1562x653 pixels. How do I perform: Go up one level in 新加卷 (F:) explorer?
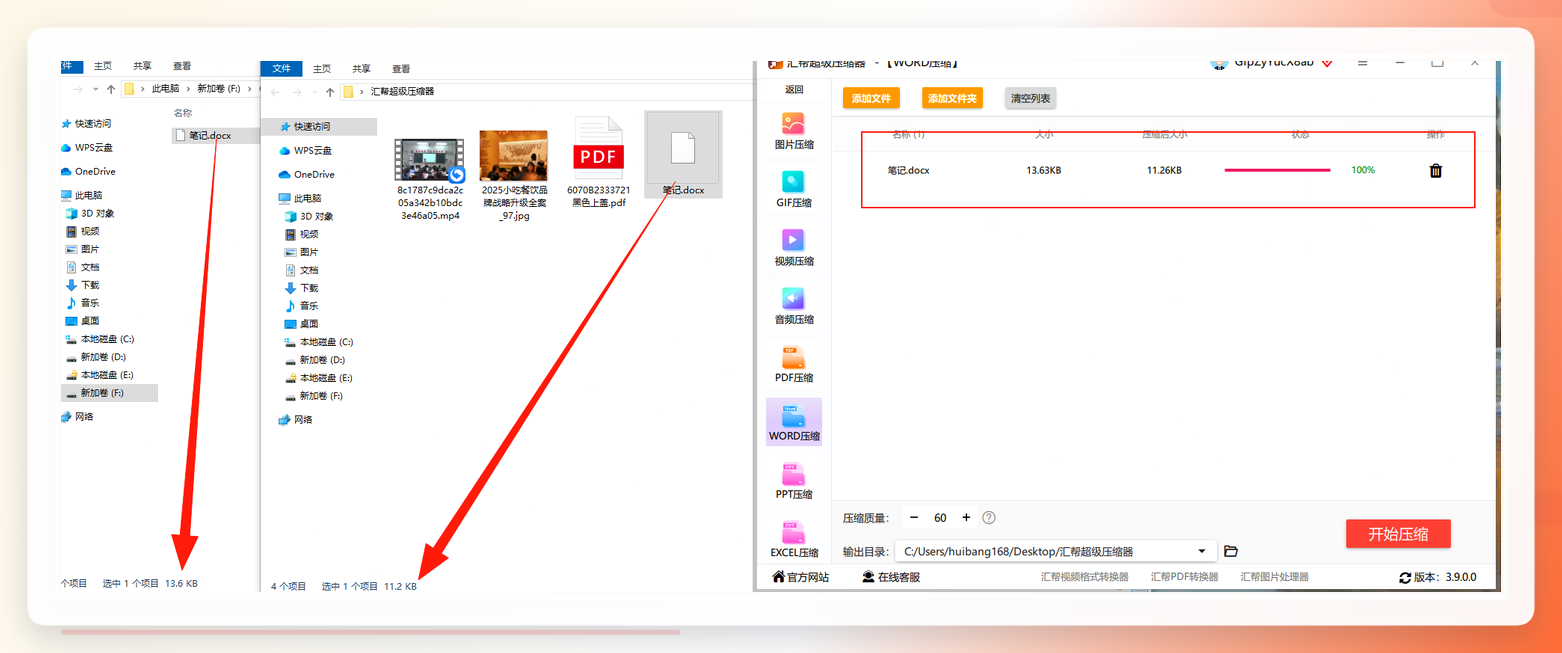(111, 88)
